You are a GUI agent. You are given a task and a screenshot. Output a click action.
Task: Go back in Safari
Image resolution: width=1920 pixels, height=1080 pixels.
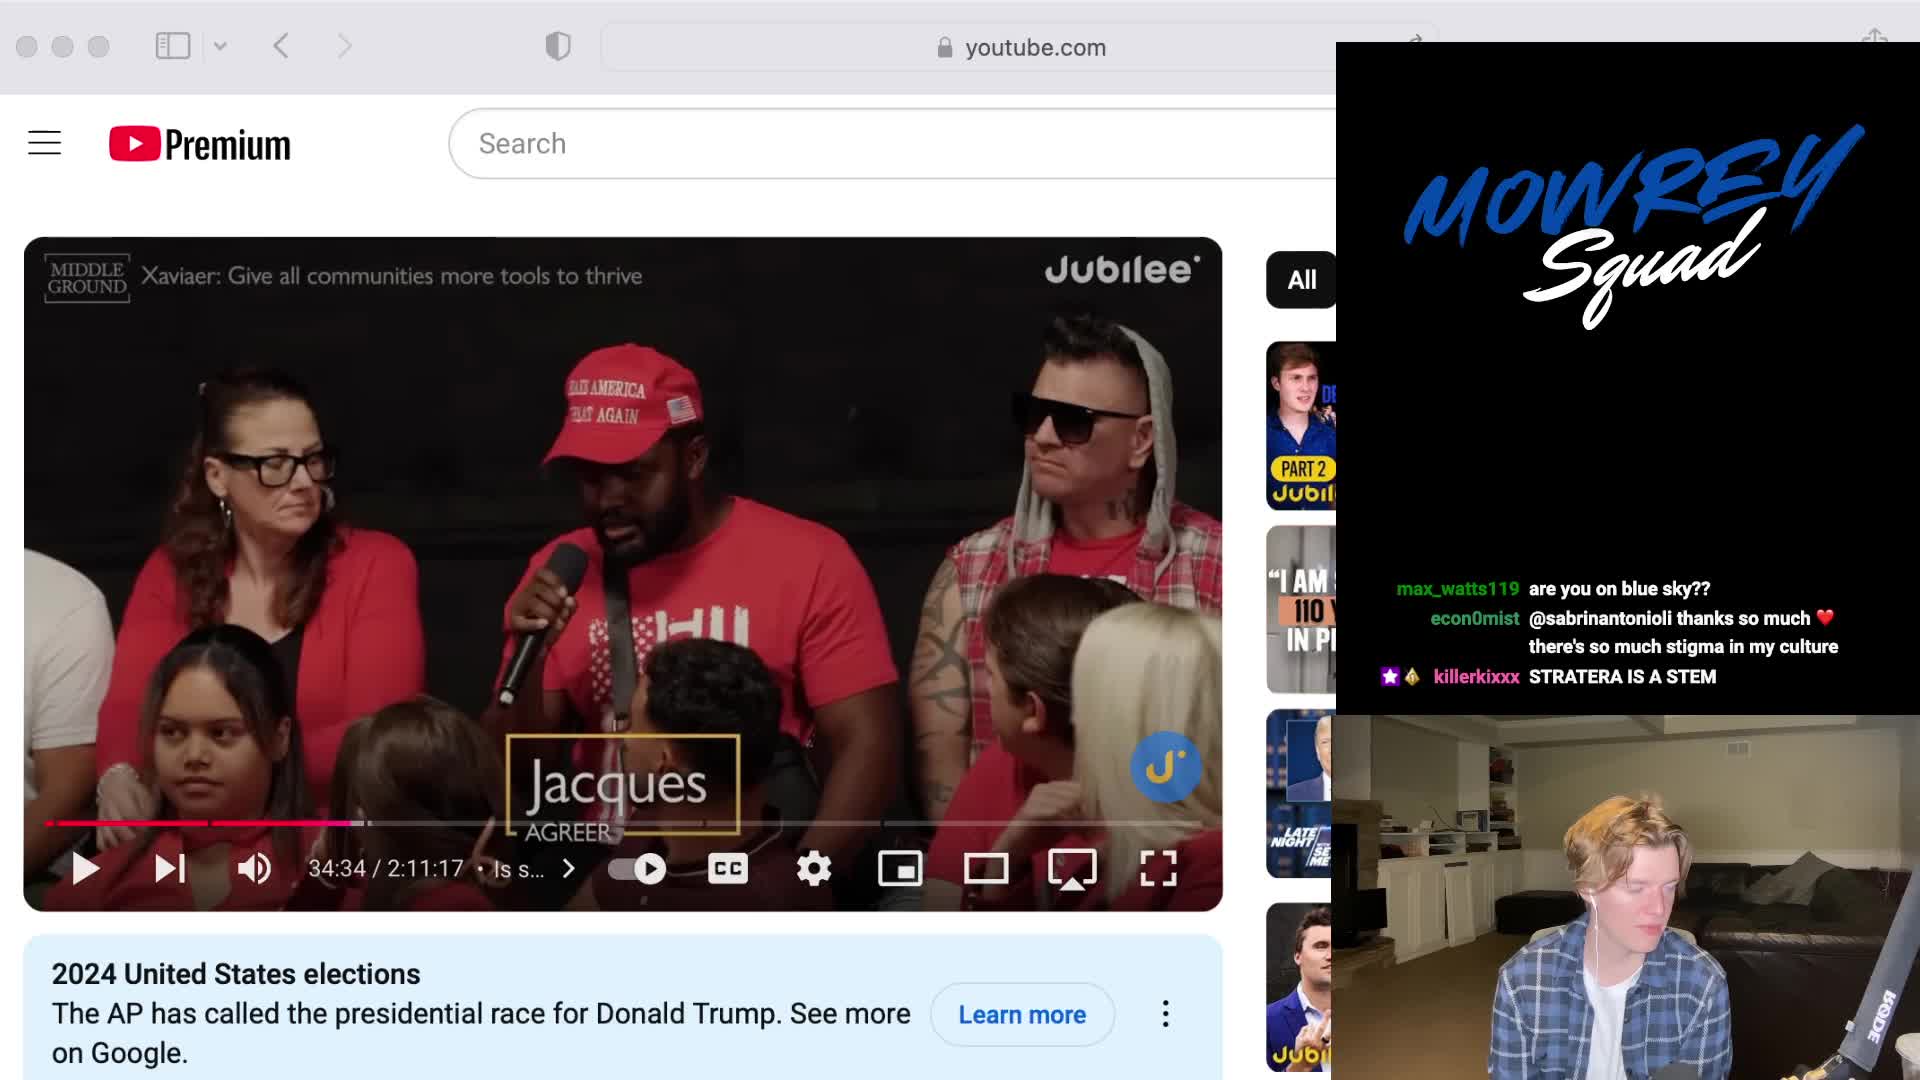pos(281,46)
